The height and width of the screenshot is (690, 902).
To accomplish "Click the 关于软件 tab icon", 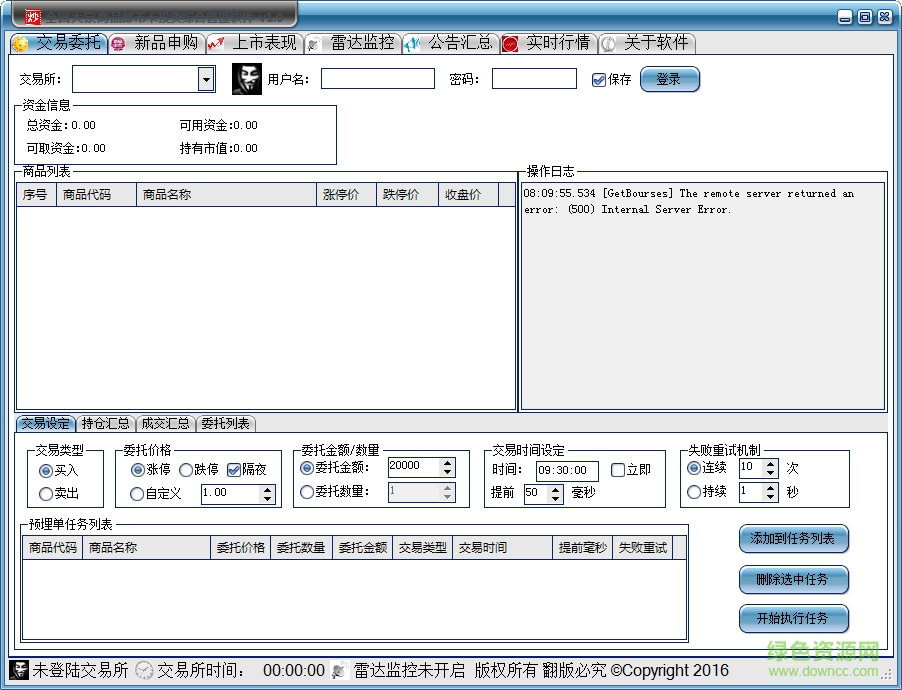I will coord(608,44).
